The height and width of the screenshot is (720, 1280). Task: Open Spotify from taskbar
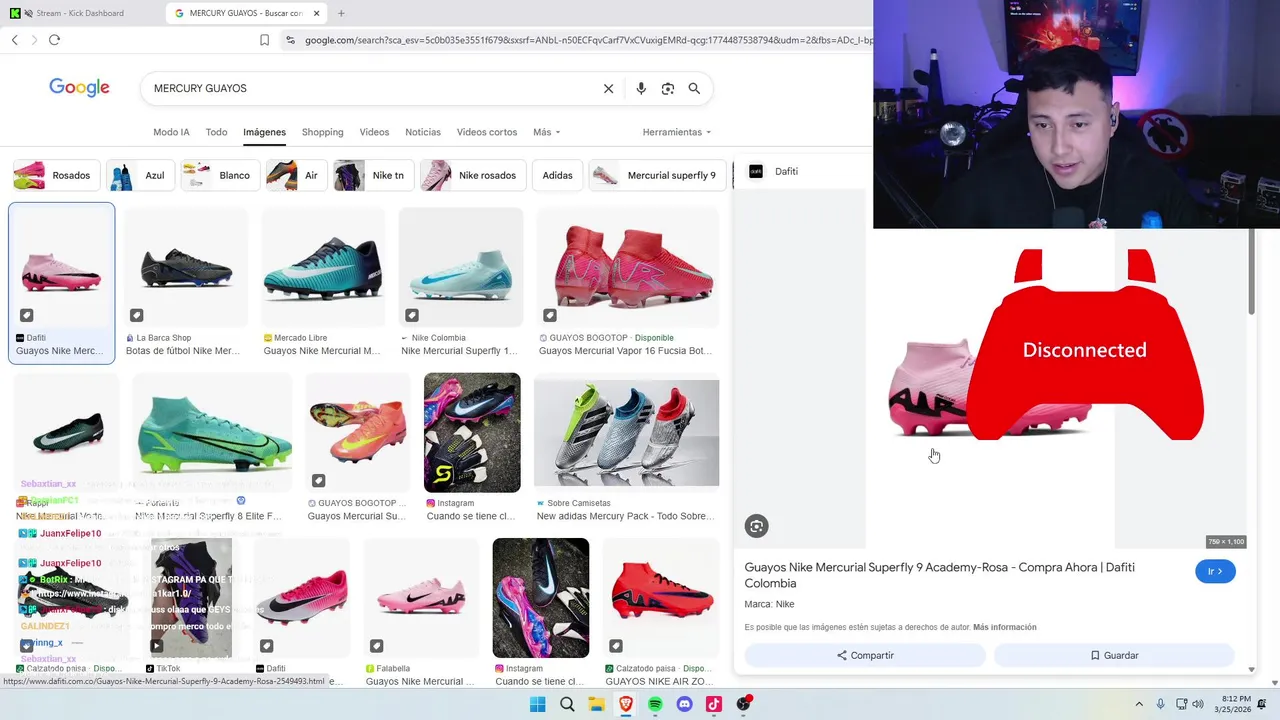click(655, 704)
